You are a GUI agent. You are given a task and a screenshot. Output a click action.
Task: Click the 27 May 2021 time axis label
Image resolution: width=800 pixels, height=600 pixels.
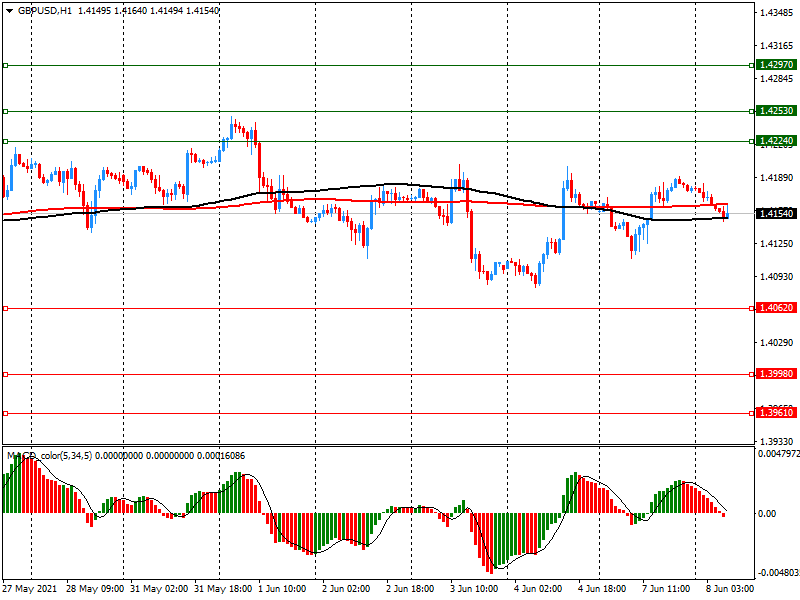coord(29,589)
